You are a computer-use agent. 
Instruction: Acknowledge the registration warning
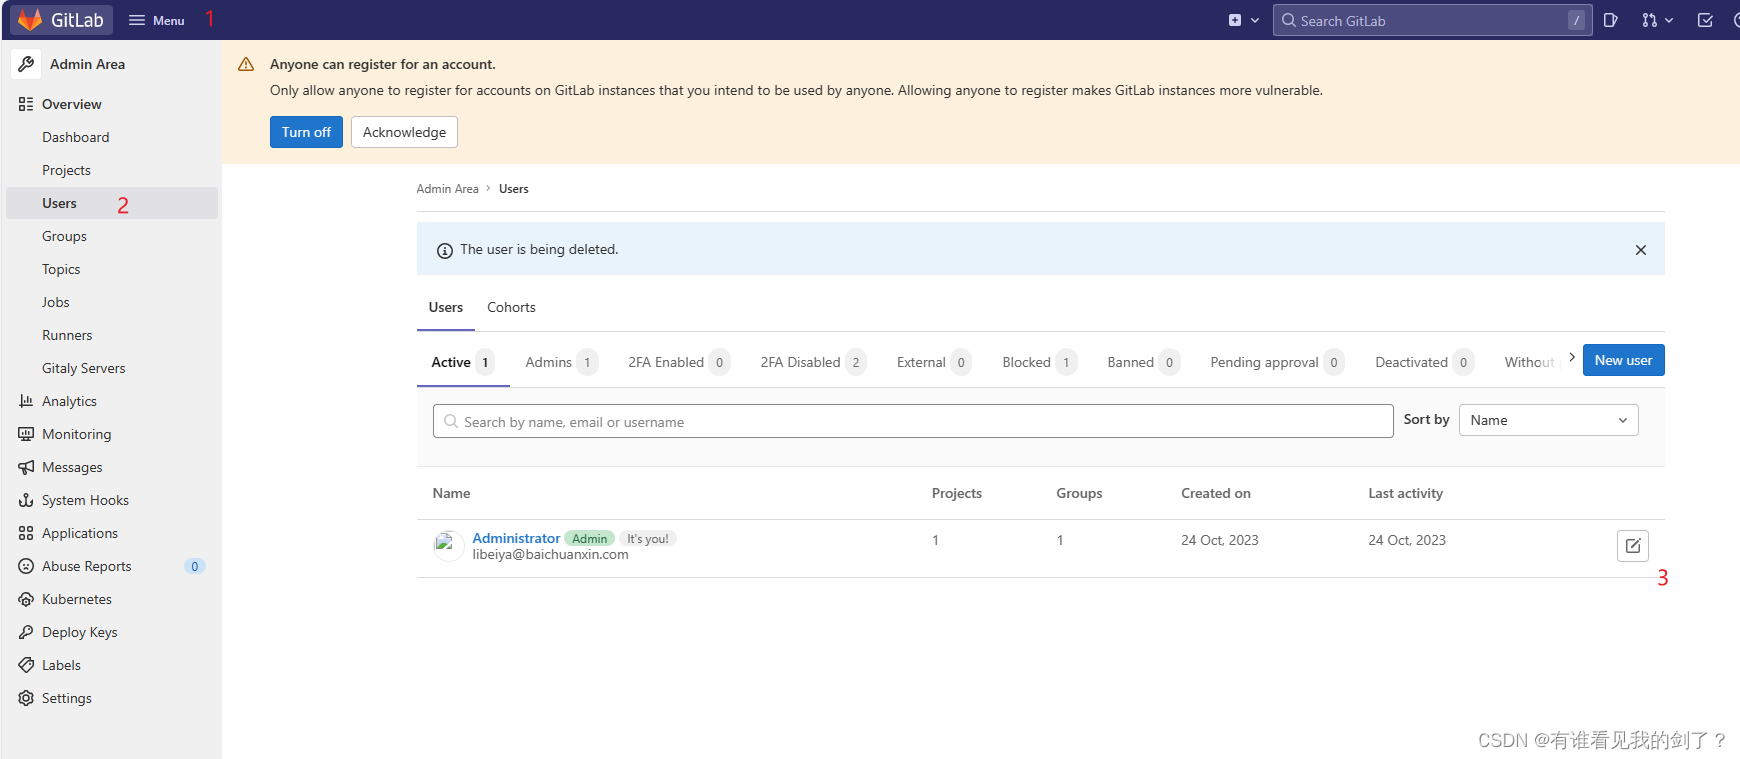pos(404,132)
